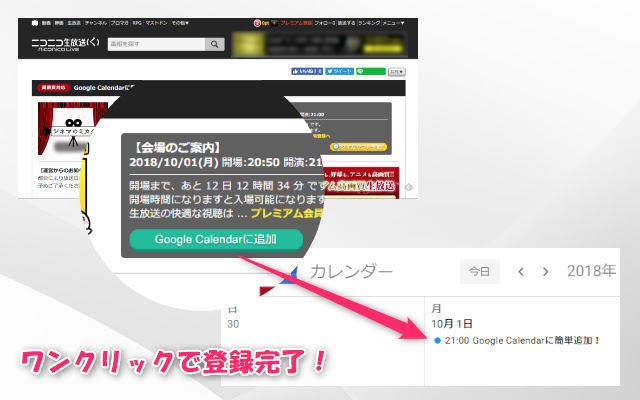Open the small gray share dropdown button
This screenshot has width=640, height=400.
(396, 72)
